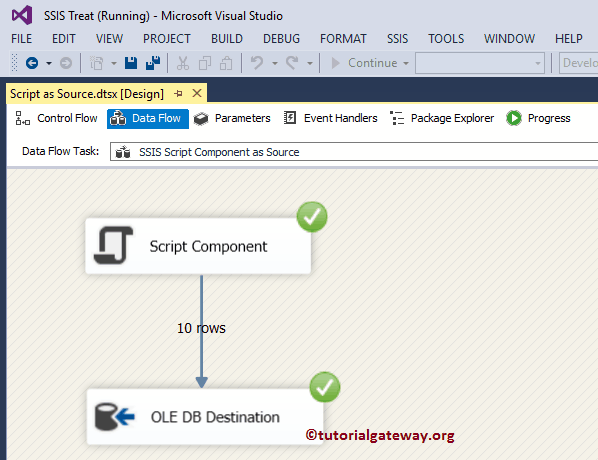Pin the Script as Source.dtsx tab

178,93
